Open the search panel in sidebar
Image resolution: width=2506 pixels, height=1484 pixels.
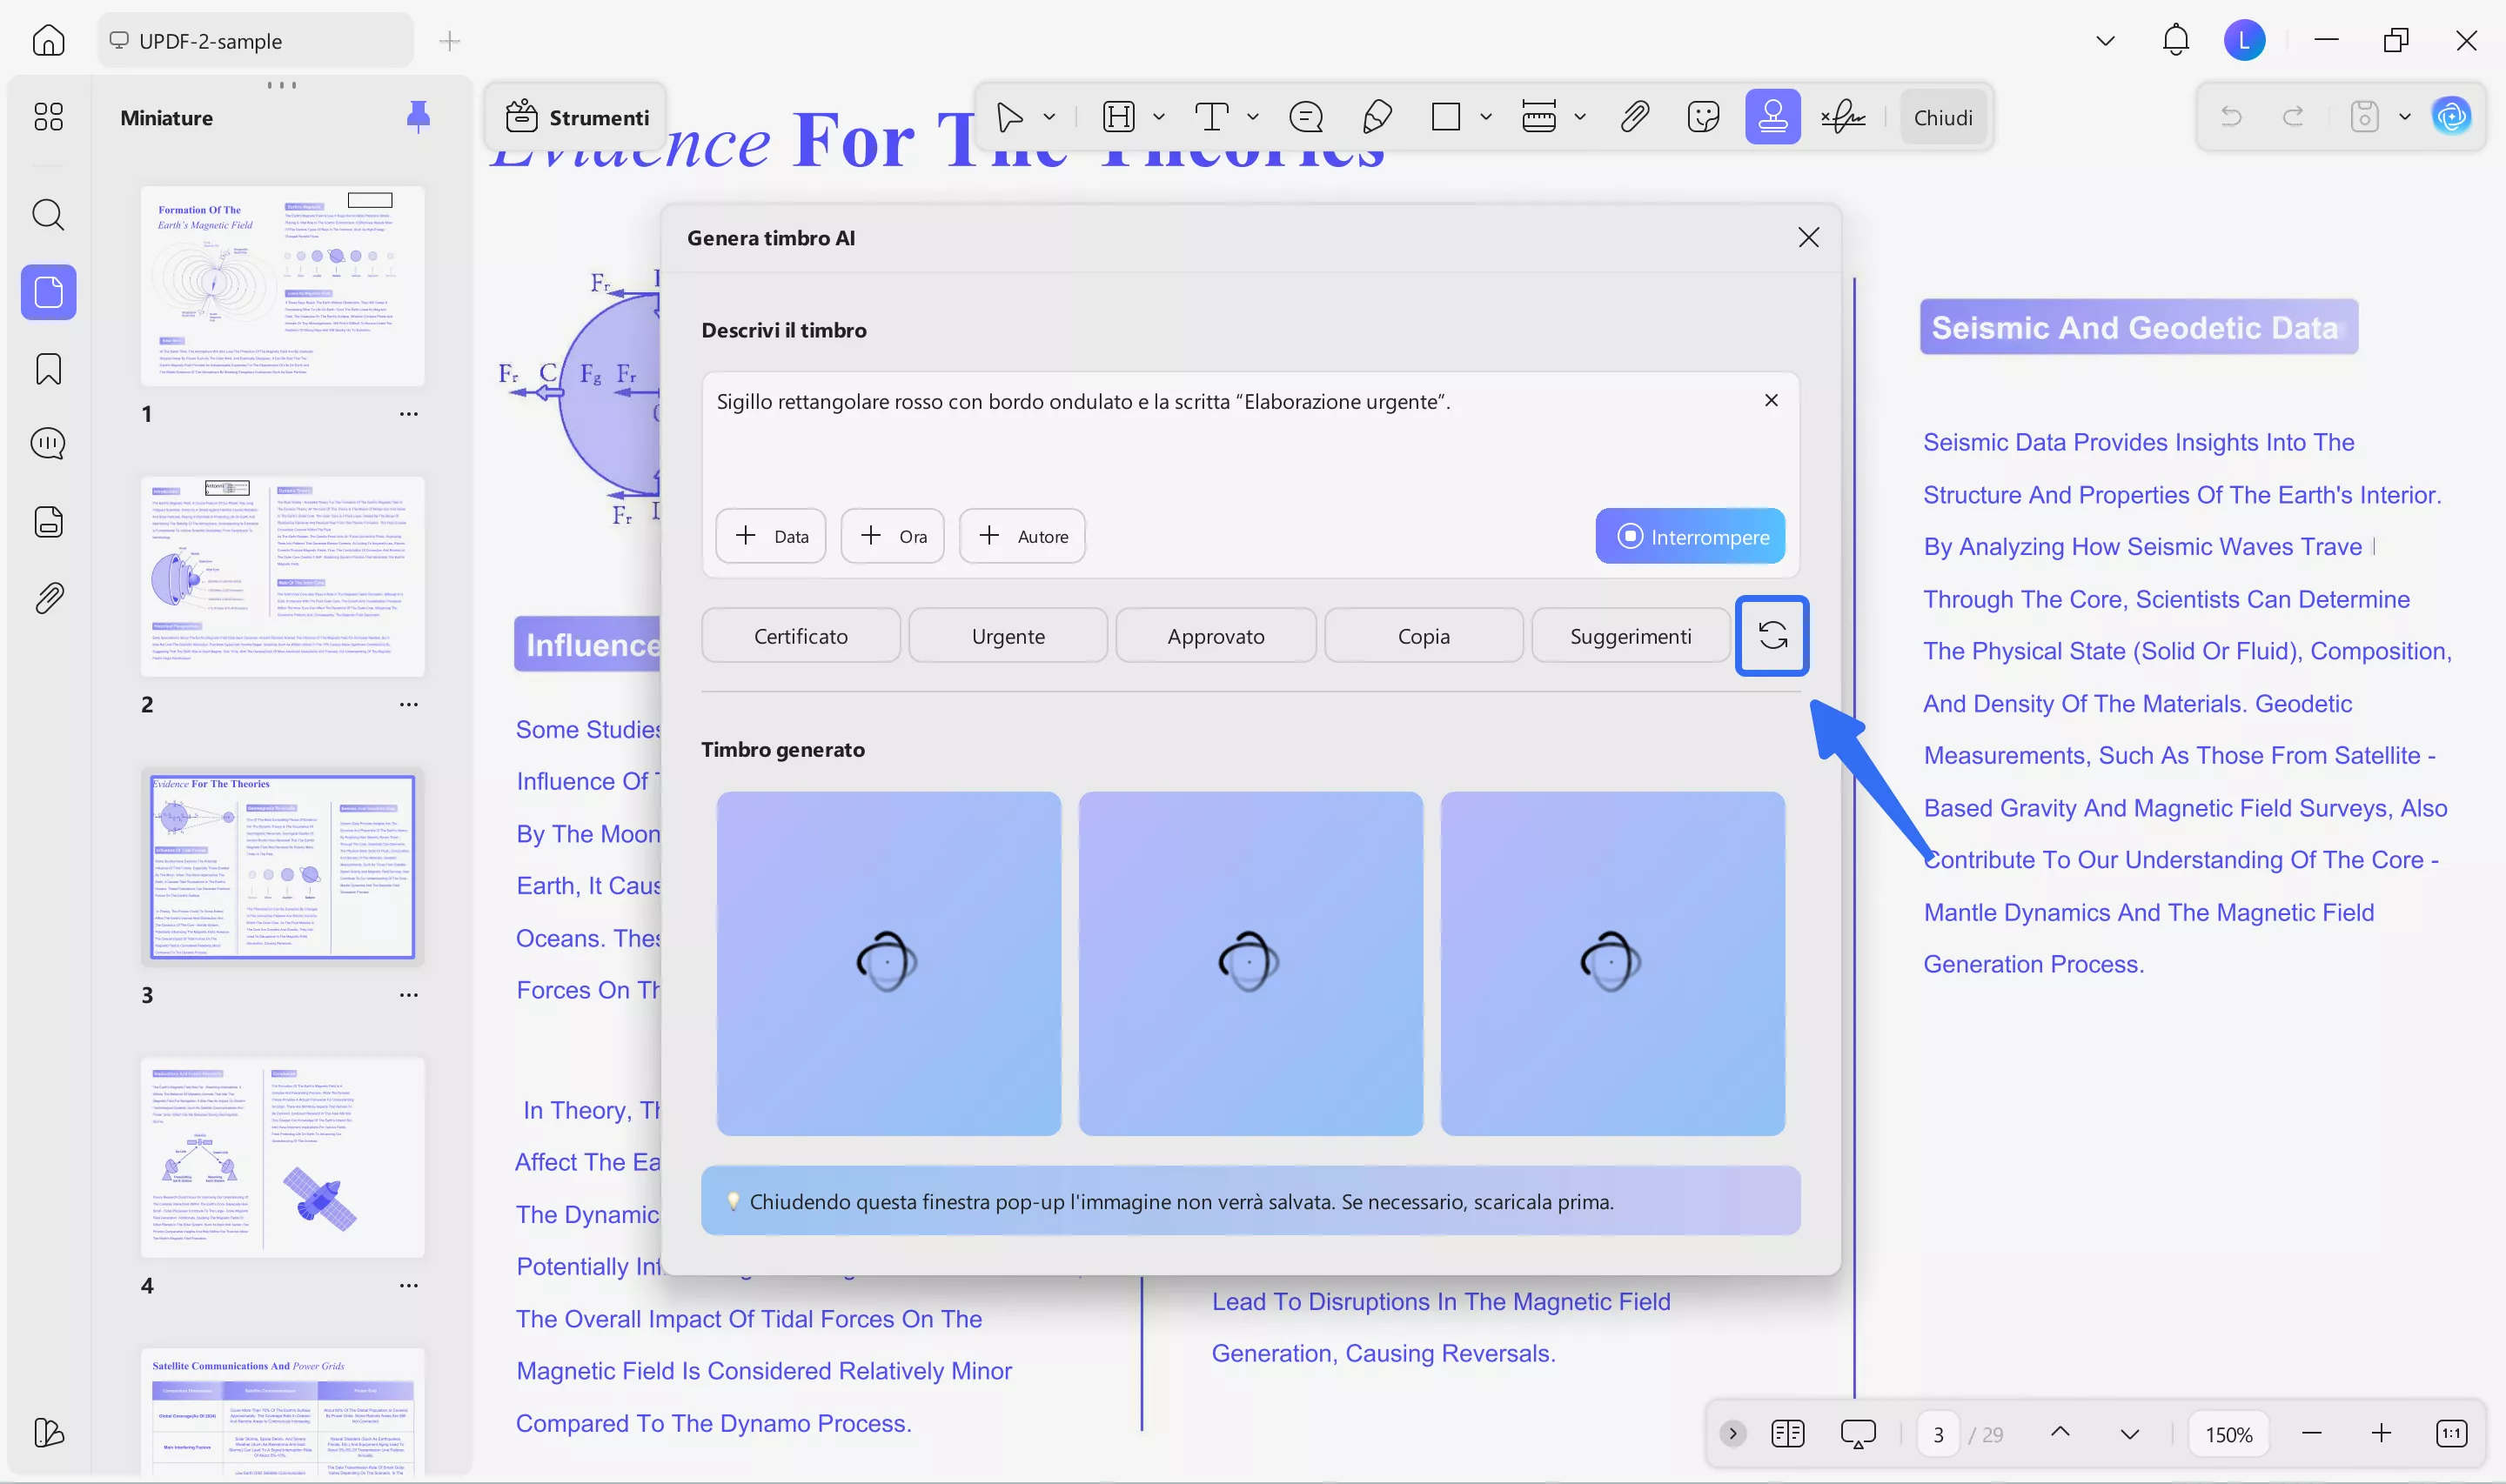pyautogui.click(x=48, y=214)
